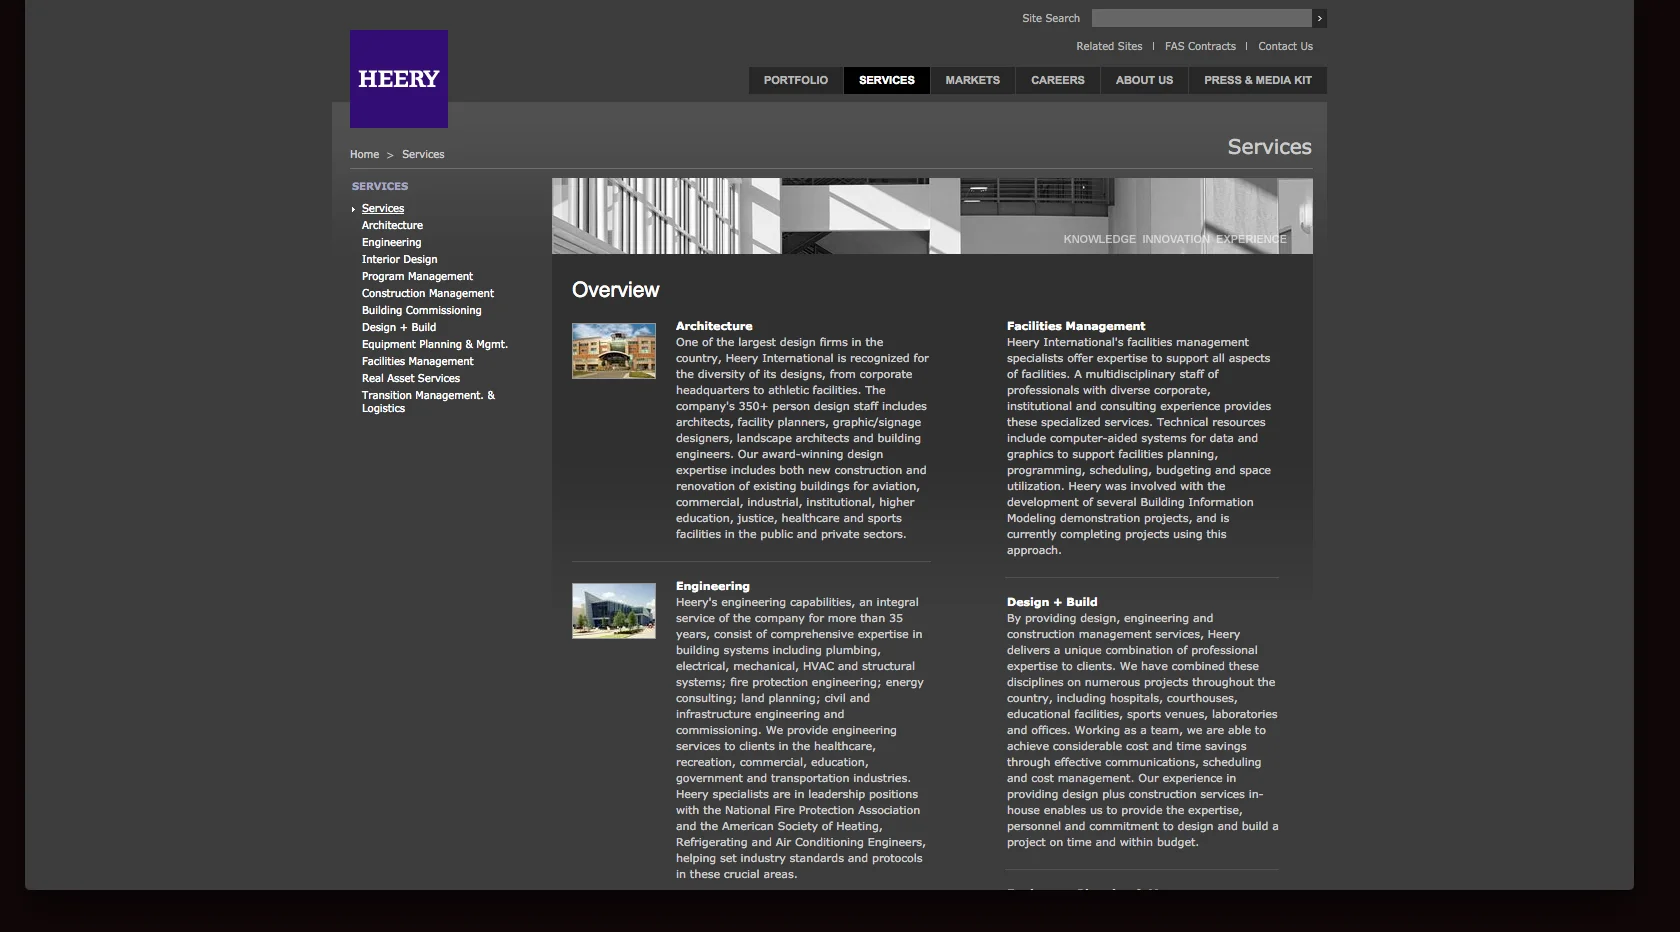Click the FAS Contracts link
The image size is (1680, 932).
[x=1200, y=46]
